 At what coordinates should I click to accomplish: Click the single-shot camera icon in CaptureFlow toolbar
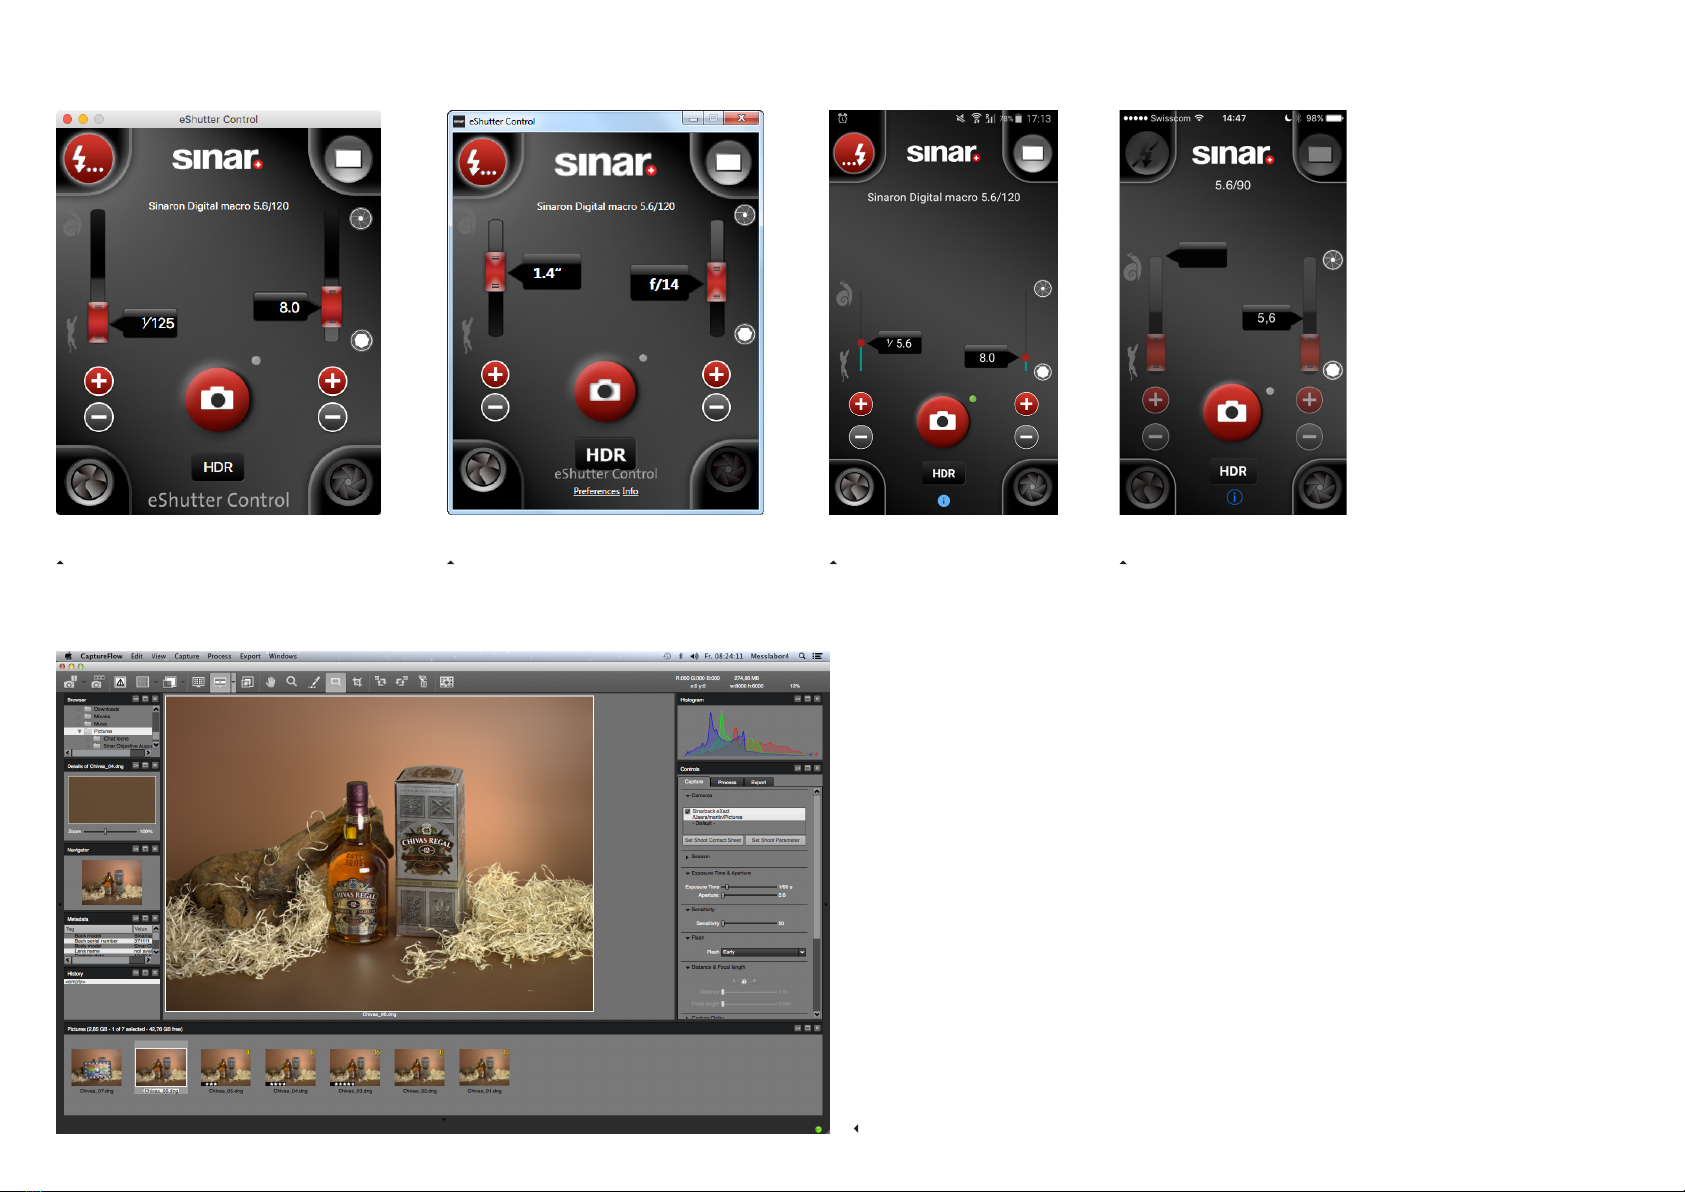[70, 682]
